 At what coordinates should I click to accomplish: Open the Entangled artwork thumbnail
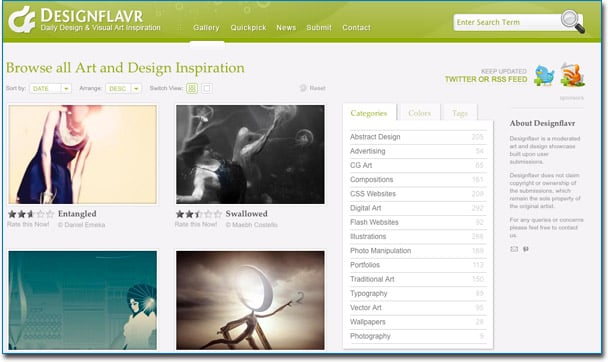click(x=83, y=154)
